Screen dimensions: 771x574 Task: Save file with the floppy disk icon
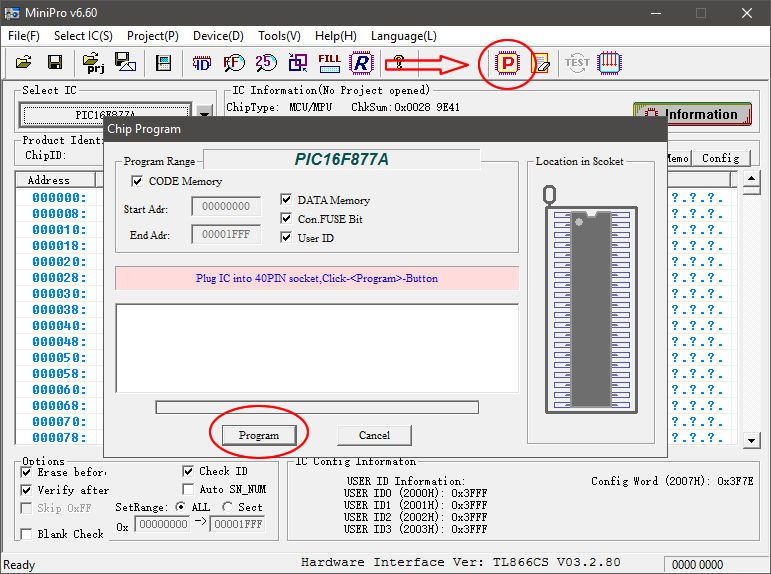(55, 62)
